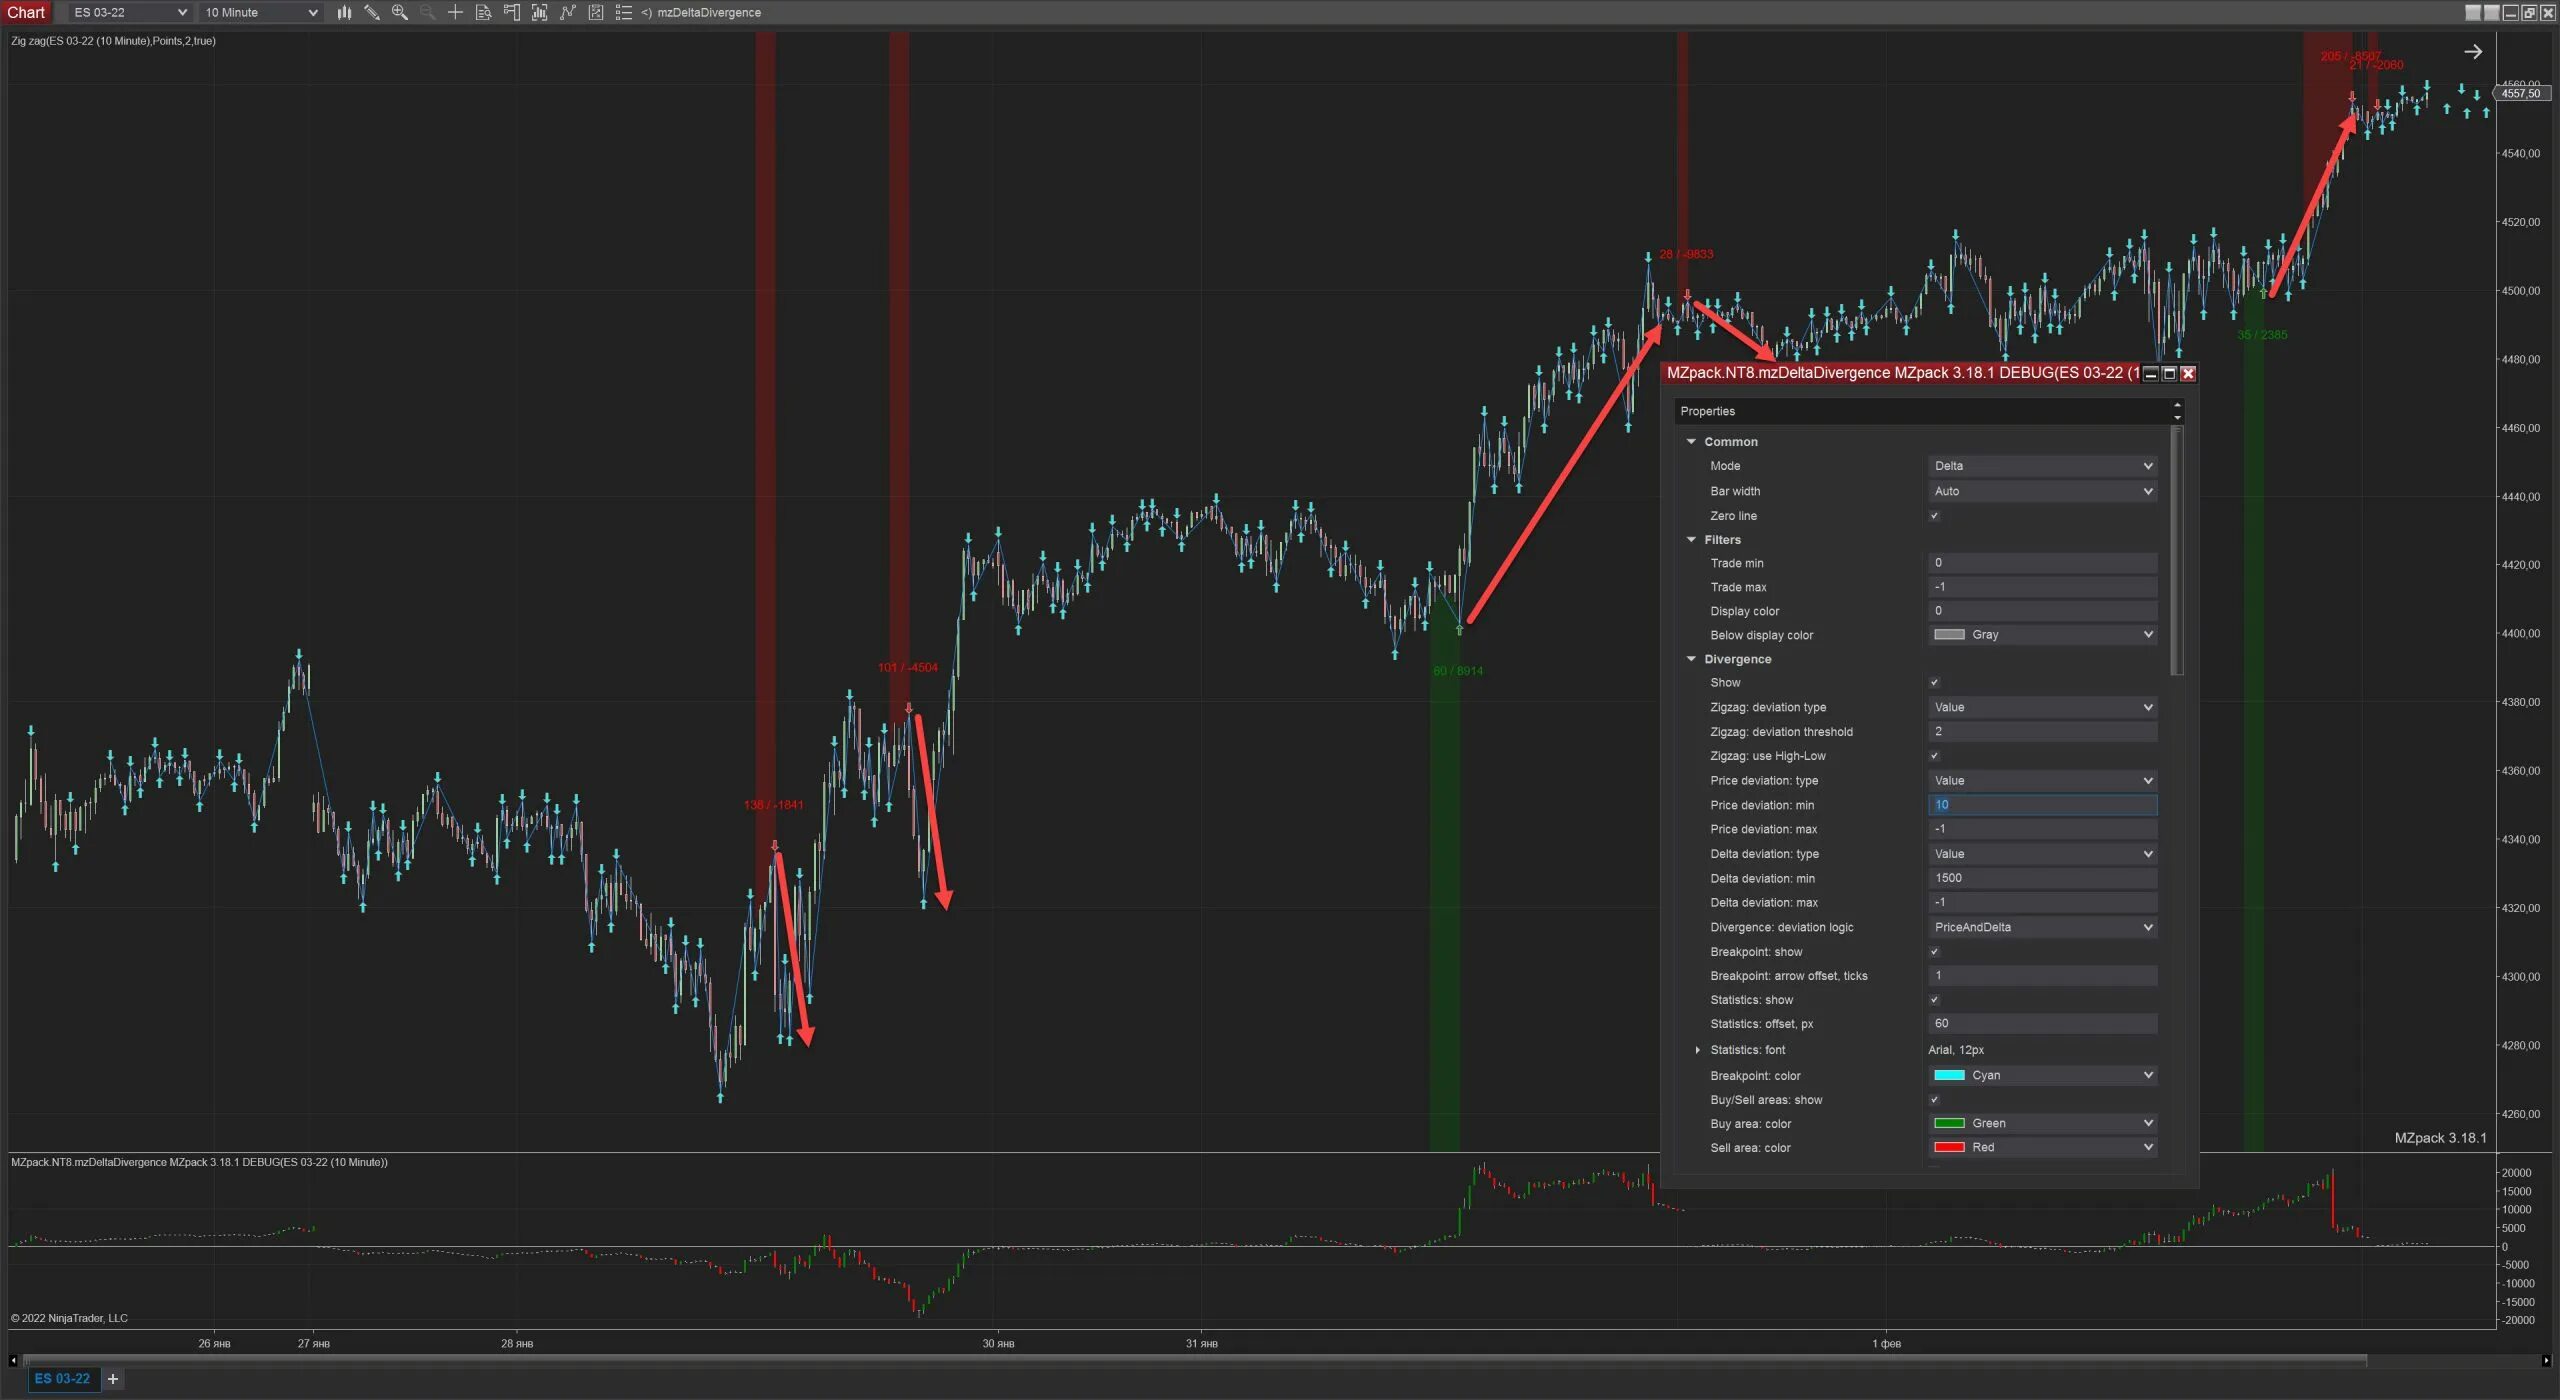Open the Chart Trader icon
This screenshot has height=1400, width=2560.
click(511, 12)
